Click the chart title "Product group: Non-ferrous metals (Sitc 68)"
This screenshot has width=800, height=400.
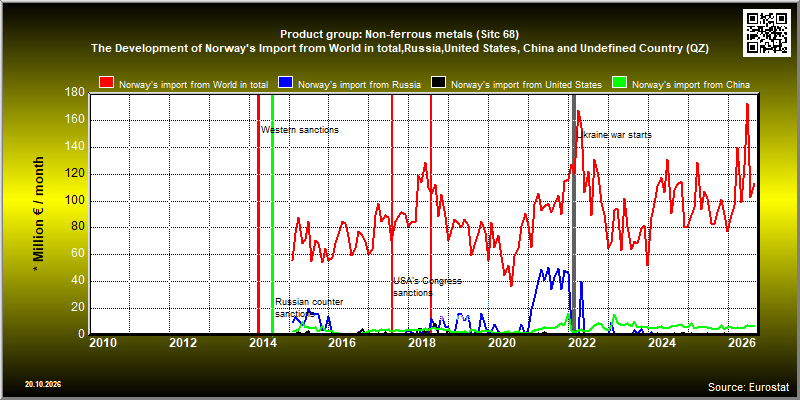click(399, 35)
